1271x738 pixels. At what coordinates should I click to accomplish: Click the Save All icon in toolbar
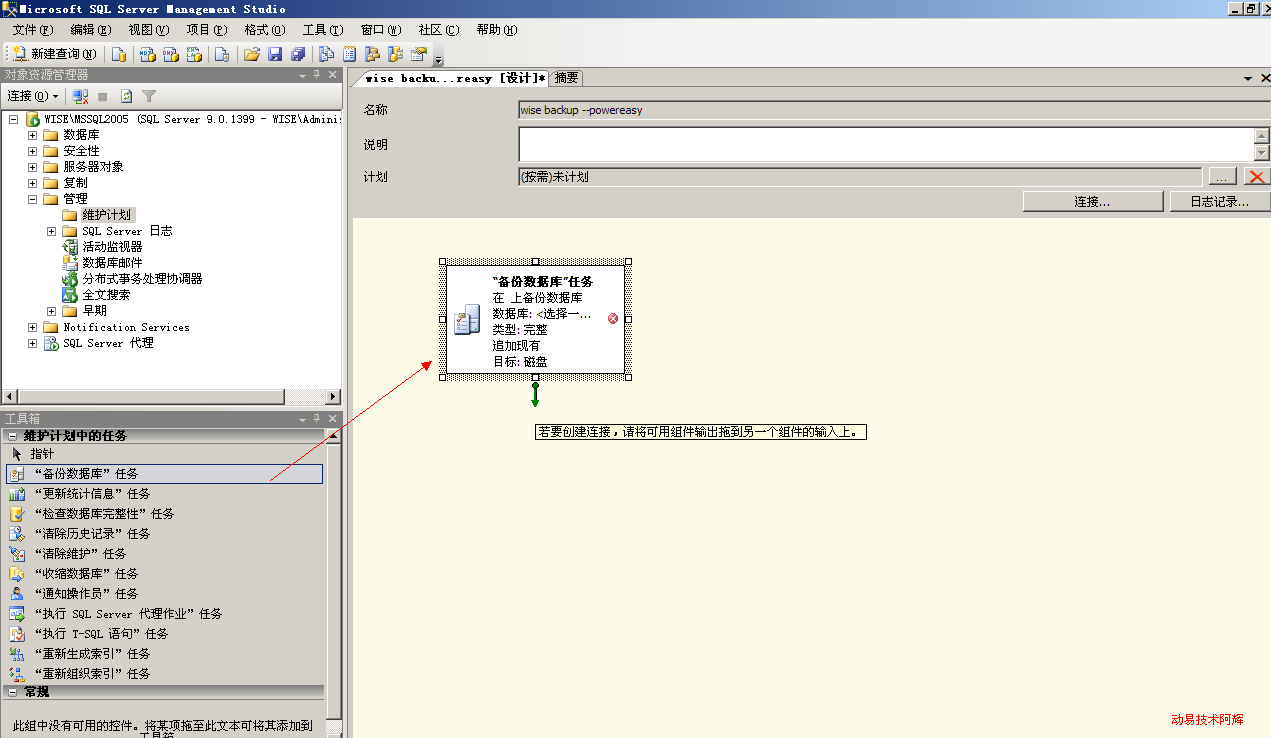(x=297, y=54)
